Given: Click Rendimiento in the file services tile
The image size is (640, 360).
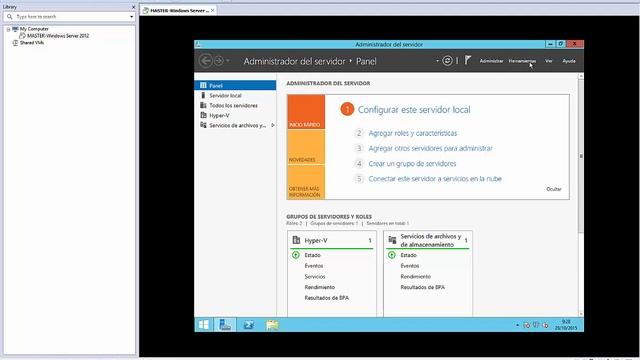Looking at the screenshot, I should pyautogui.click(x=416, y=276).
